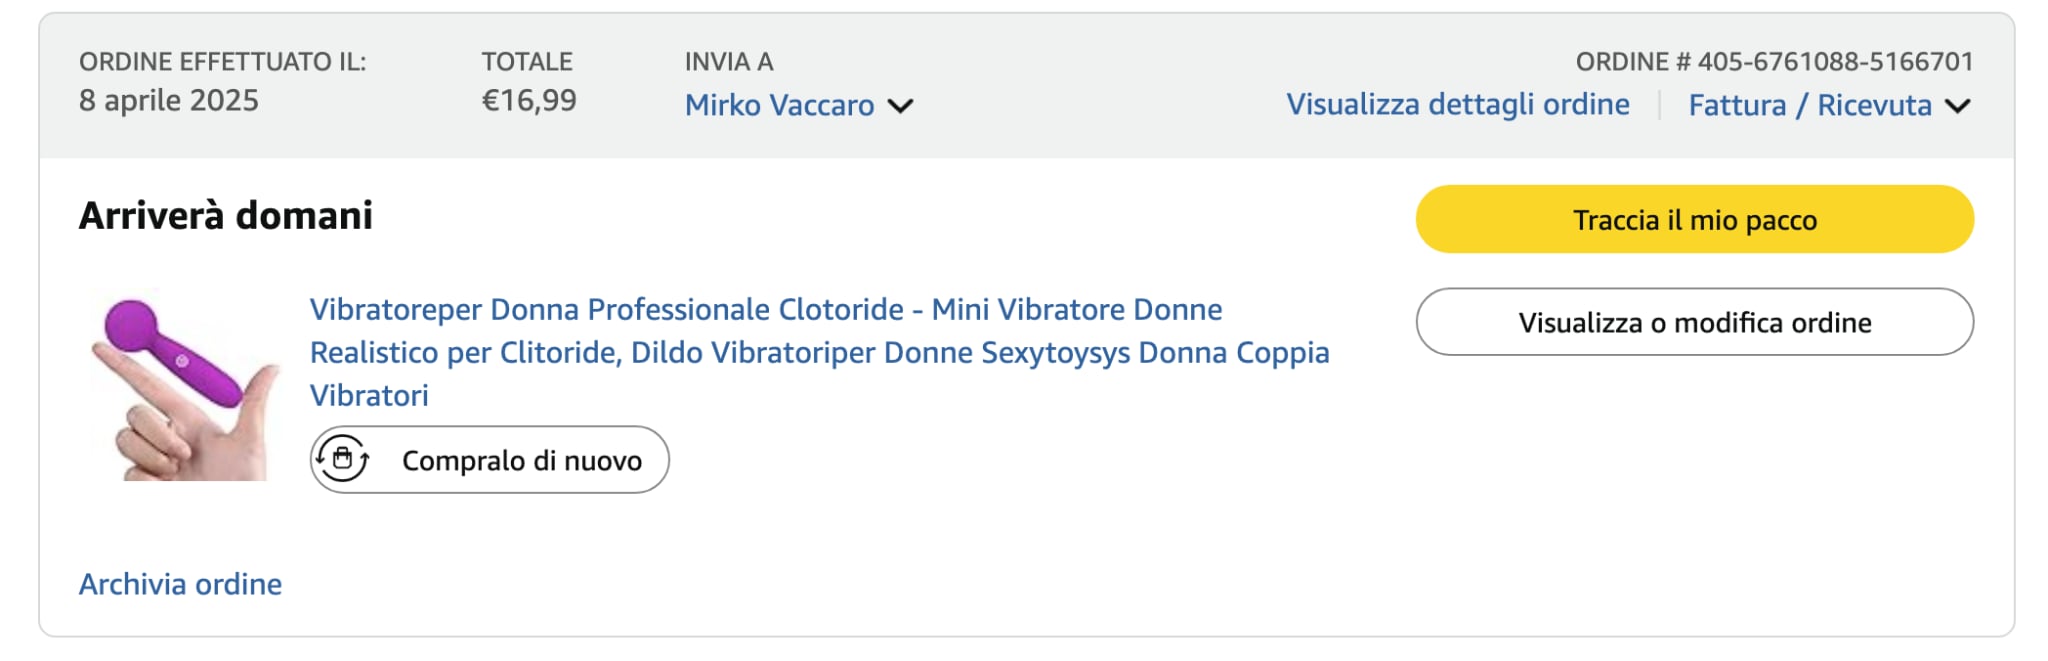Image resolution: width=2048 pixels, height=661 pixels.
Task: Click the Compralo di nuovo label
Action: click(x=521, y=460)
